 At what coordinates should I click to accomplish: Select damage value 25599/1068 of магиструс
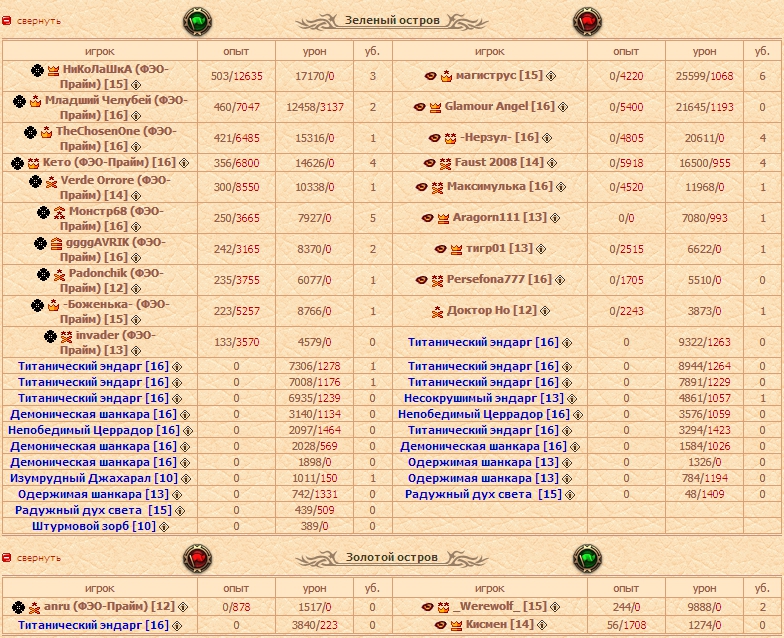[704, 76]
